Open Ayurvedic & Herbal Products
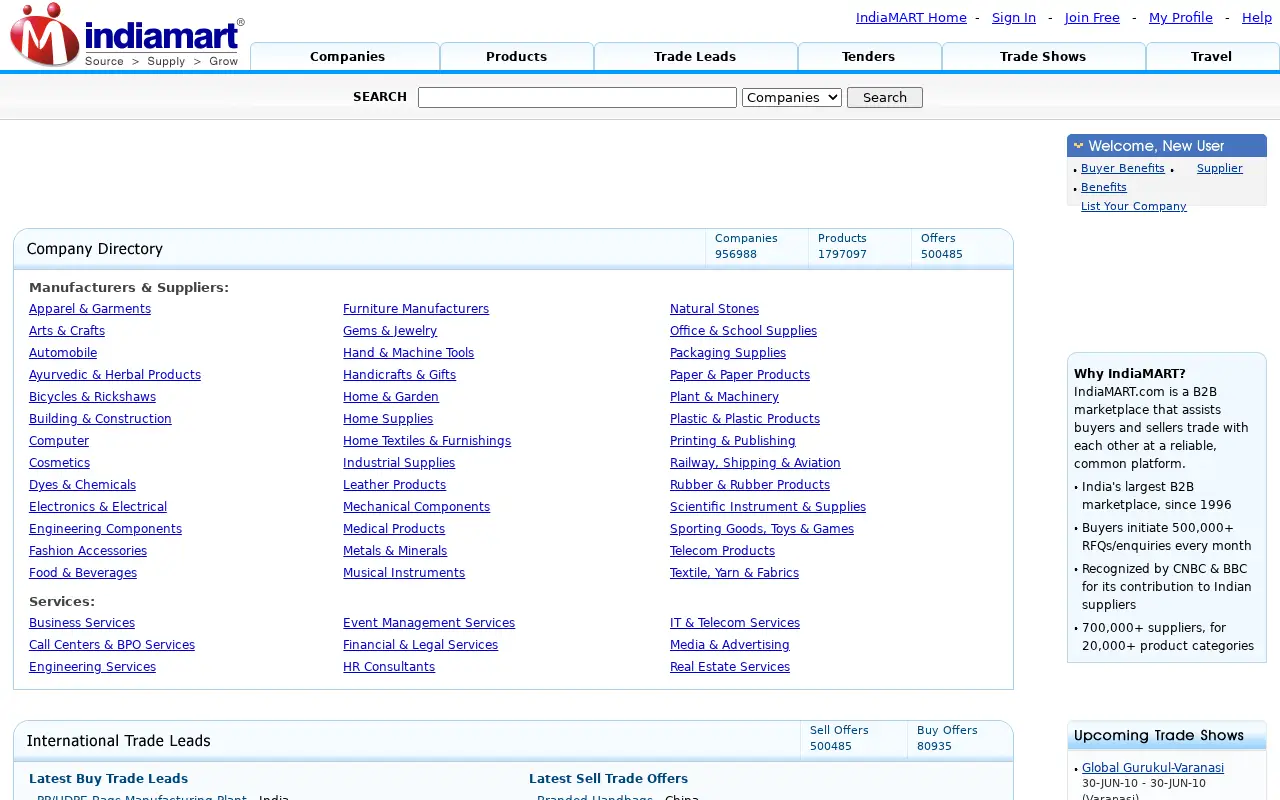This screenshot has width=1280, height=800. click(115, 375)
